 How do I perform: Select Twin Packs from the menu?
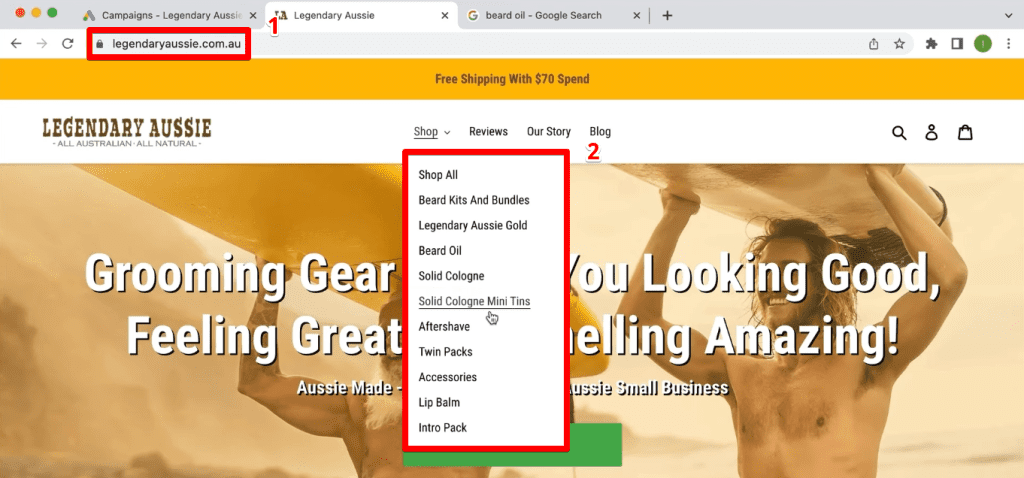tap(445, 352)
